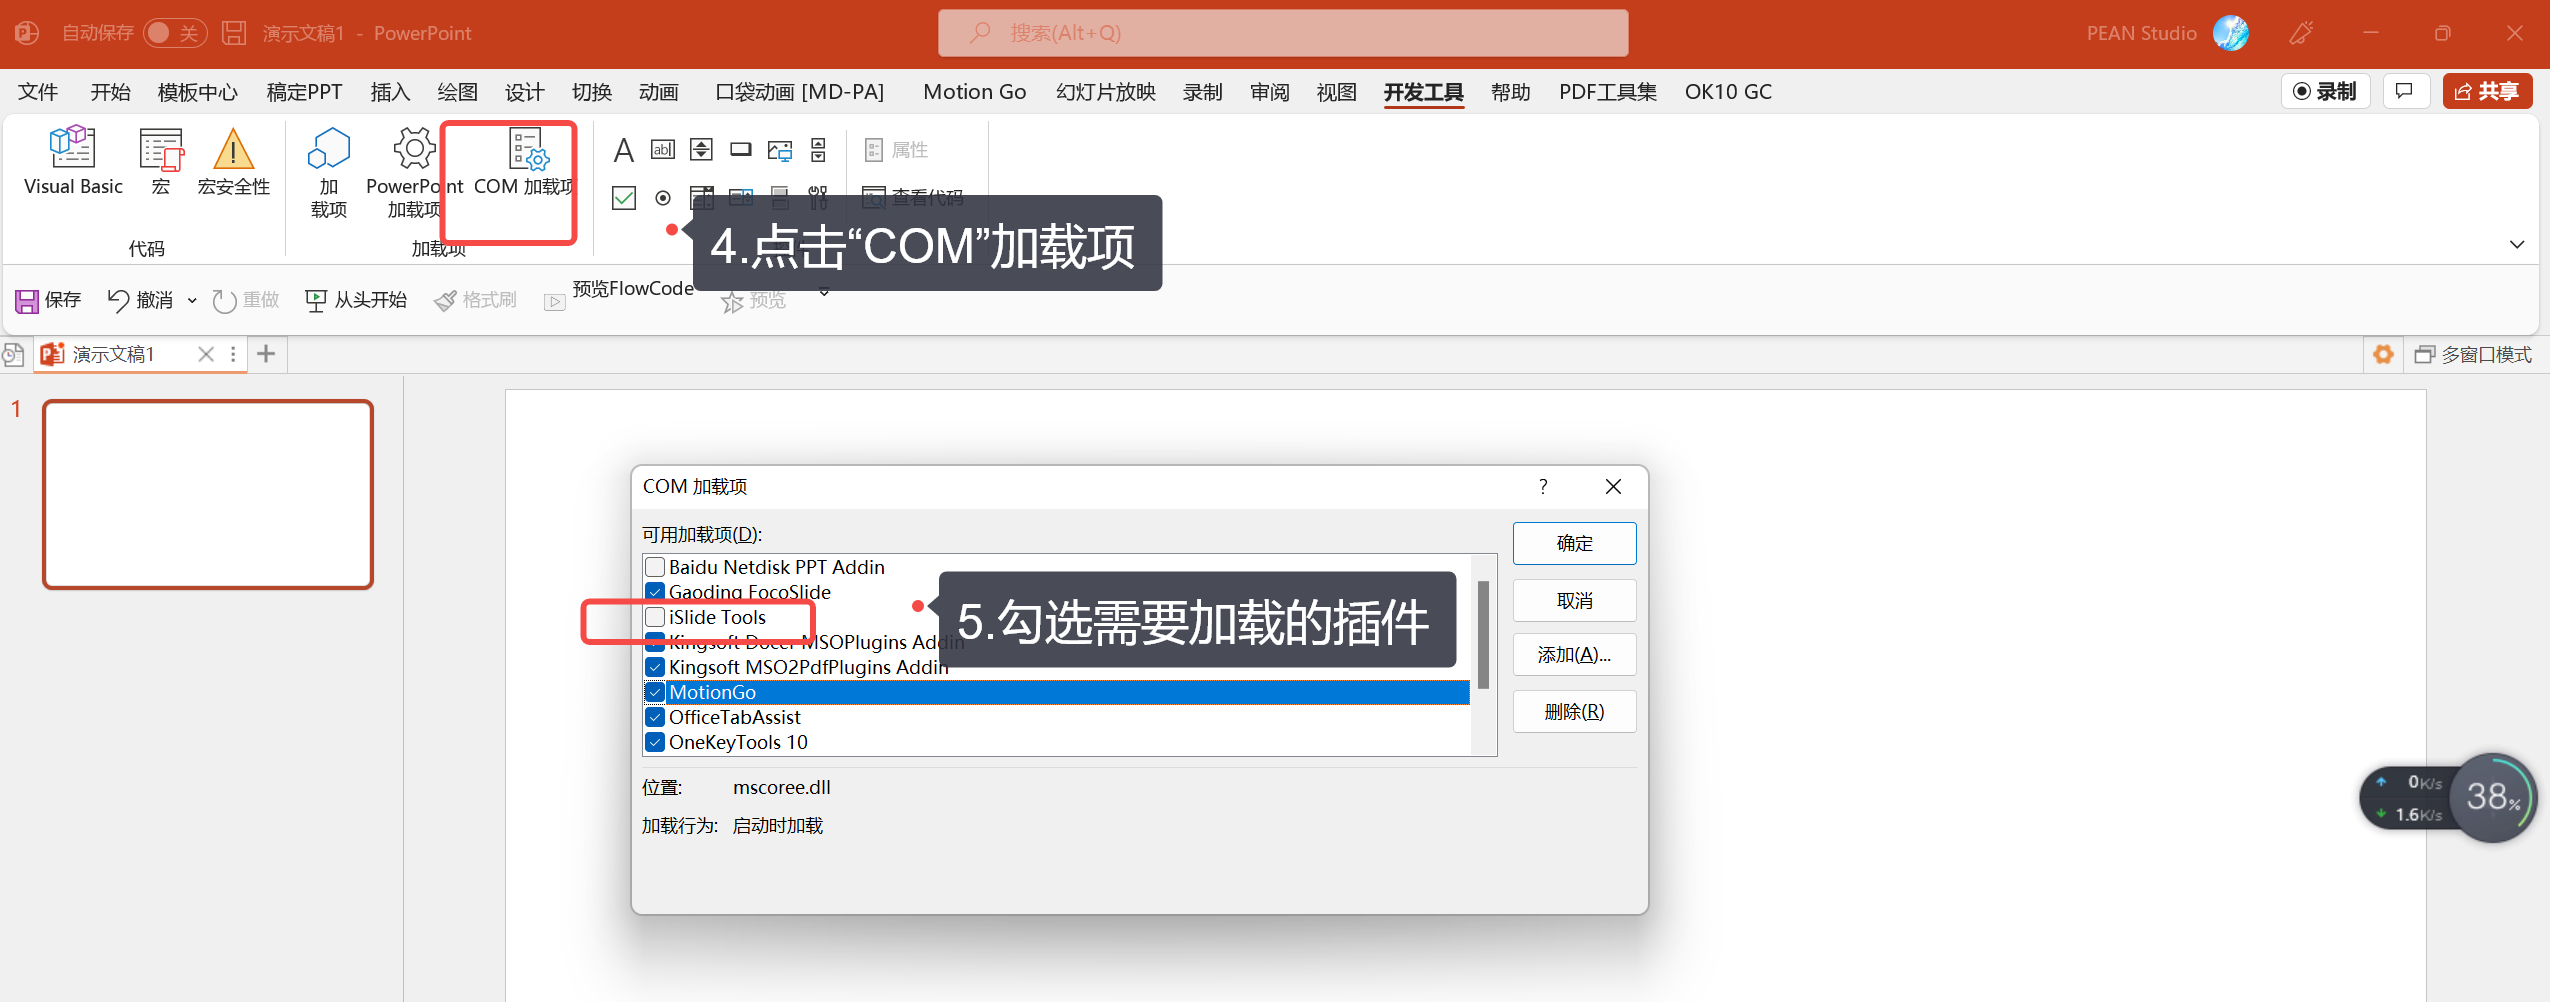
Task: Click the 保存 save icon in quick toolbar
Action: coord(27,300)
